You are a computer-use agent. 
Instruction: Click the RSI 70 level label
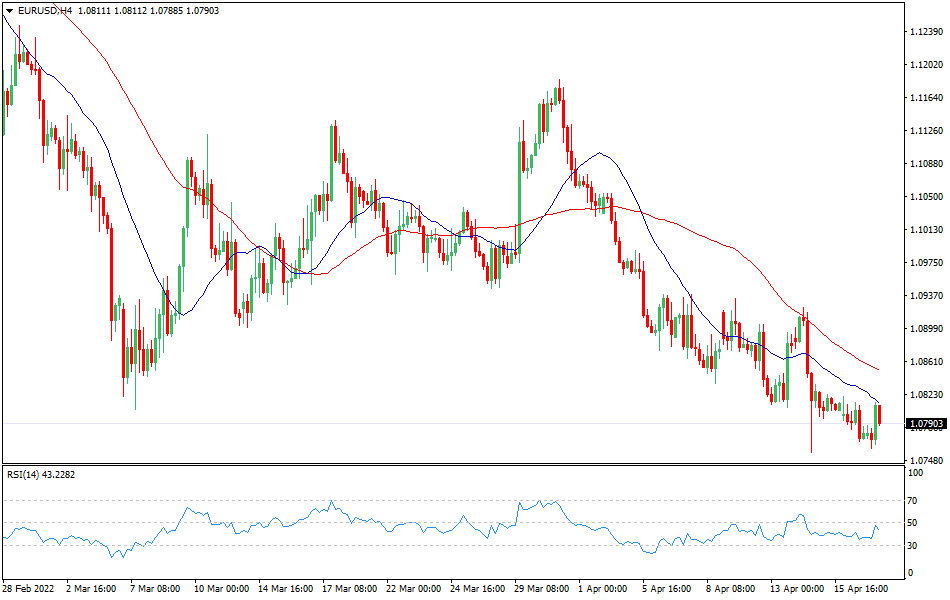(912, 500)
